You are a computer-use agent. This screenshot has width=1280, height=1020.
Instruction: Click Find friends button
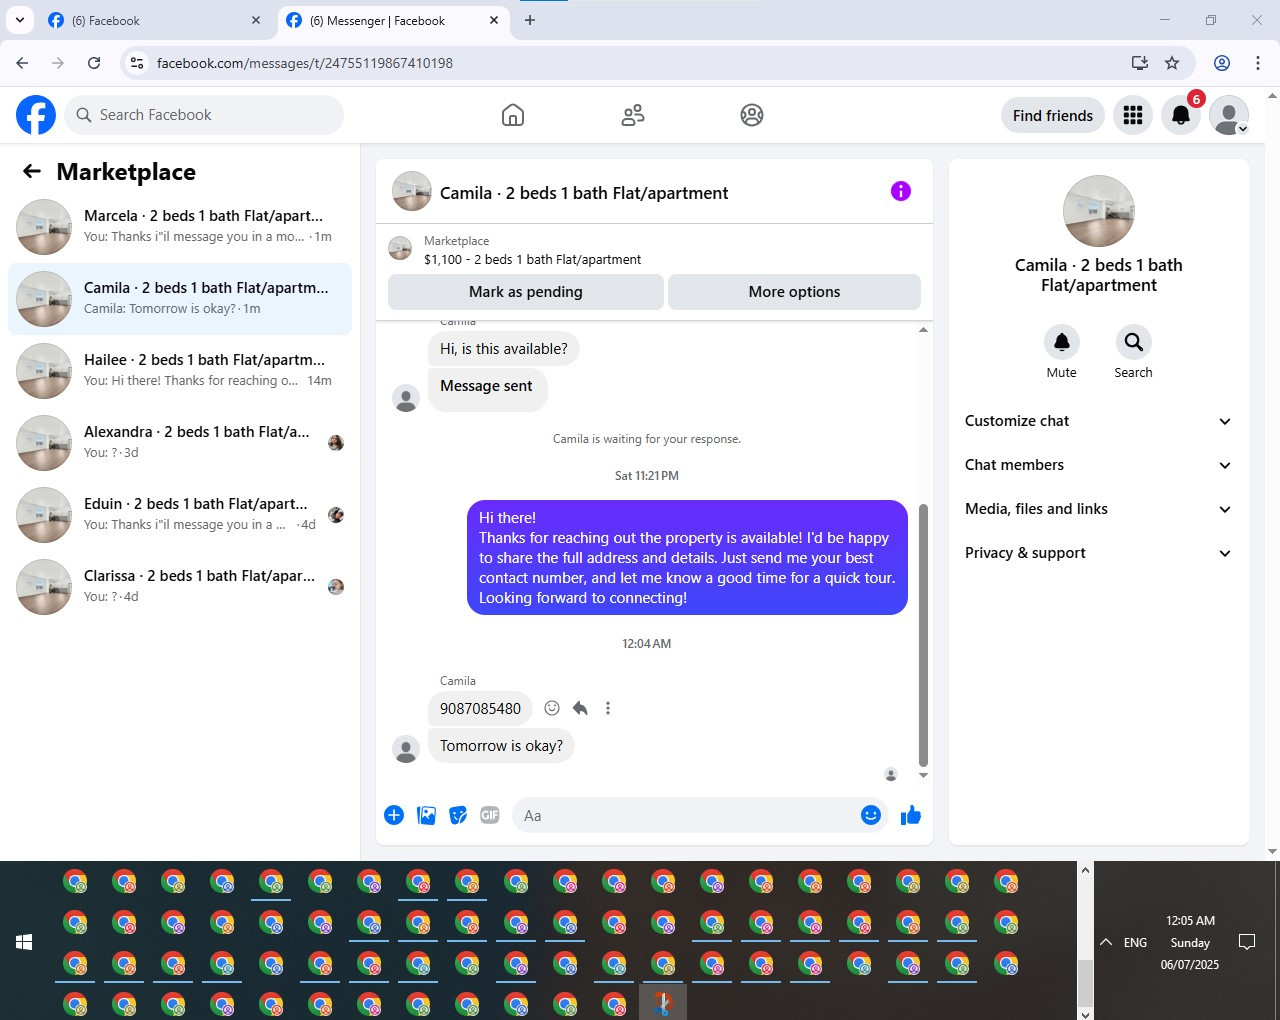coord(1053,115)
